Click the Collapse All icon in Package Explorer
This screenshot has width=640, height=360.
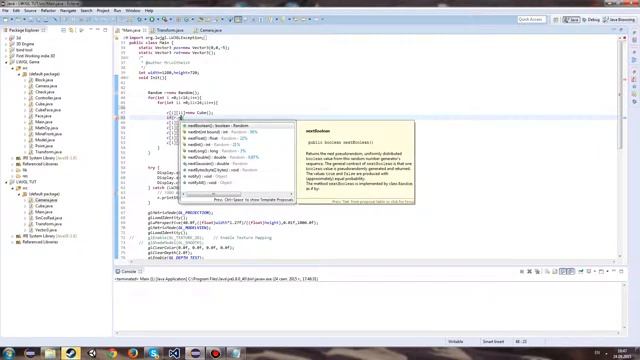(63, 30)
